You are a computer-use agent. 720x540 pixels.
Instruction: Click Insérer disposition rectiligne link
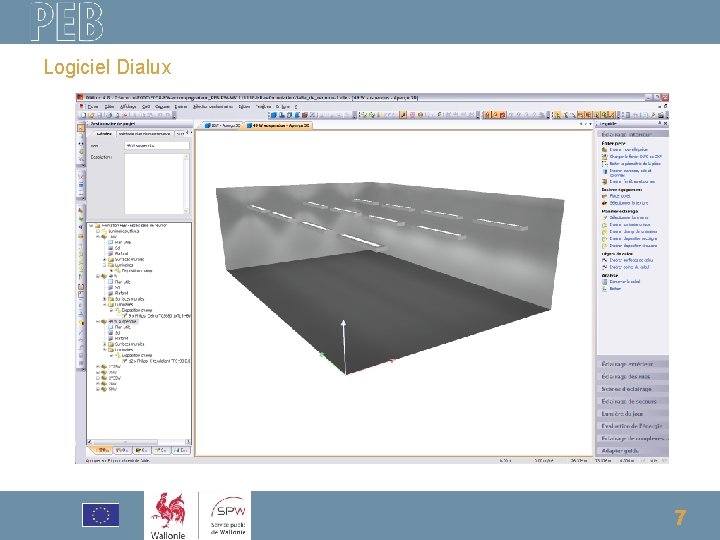click(x=633, y=239)
